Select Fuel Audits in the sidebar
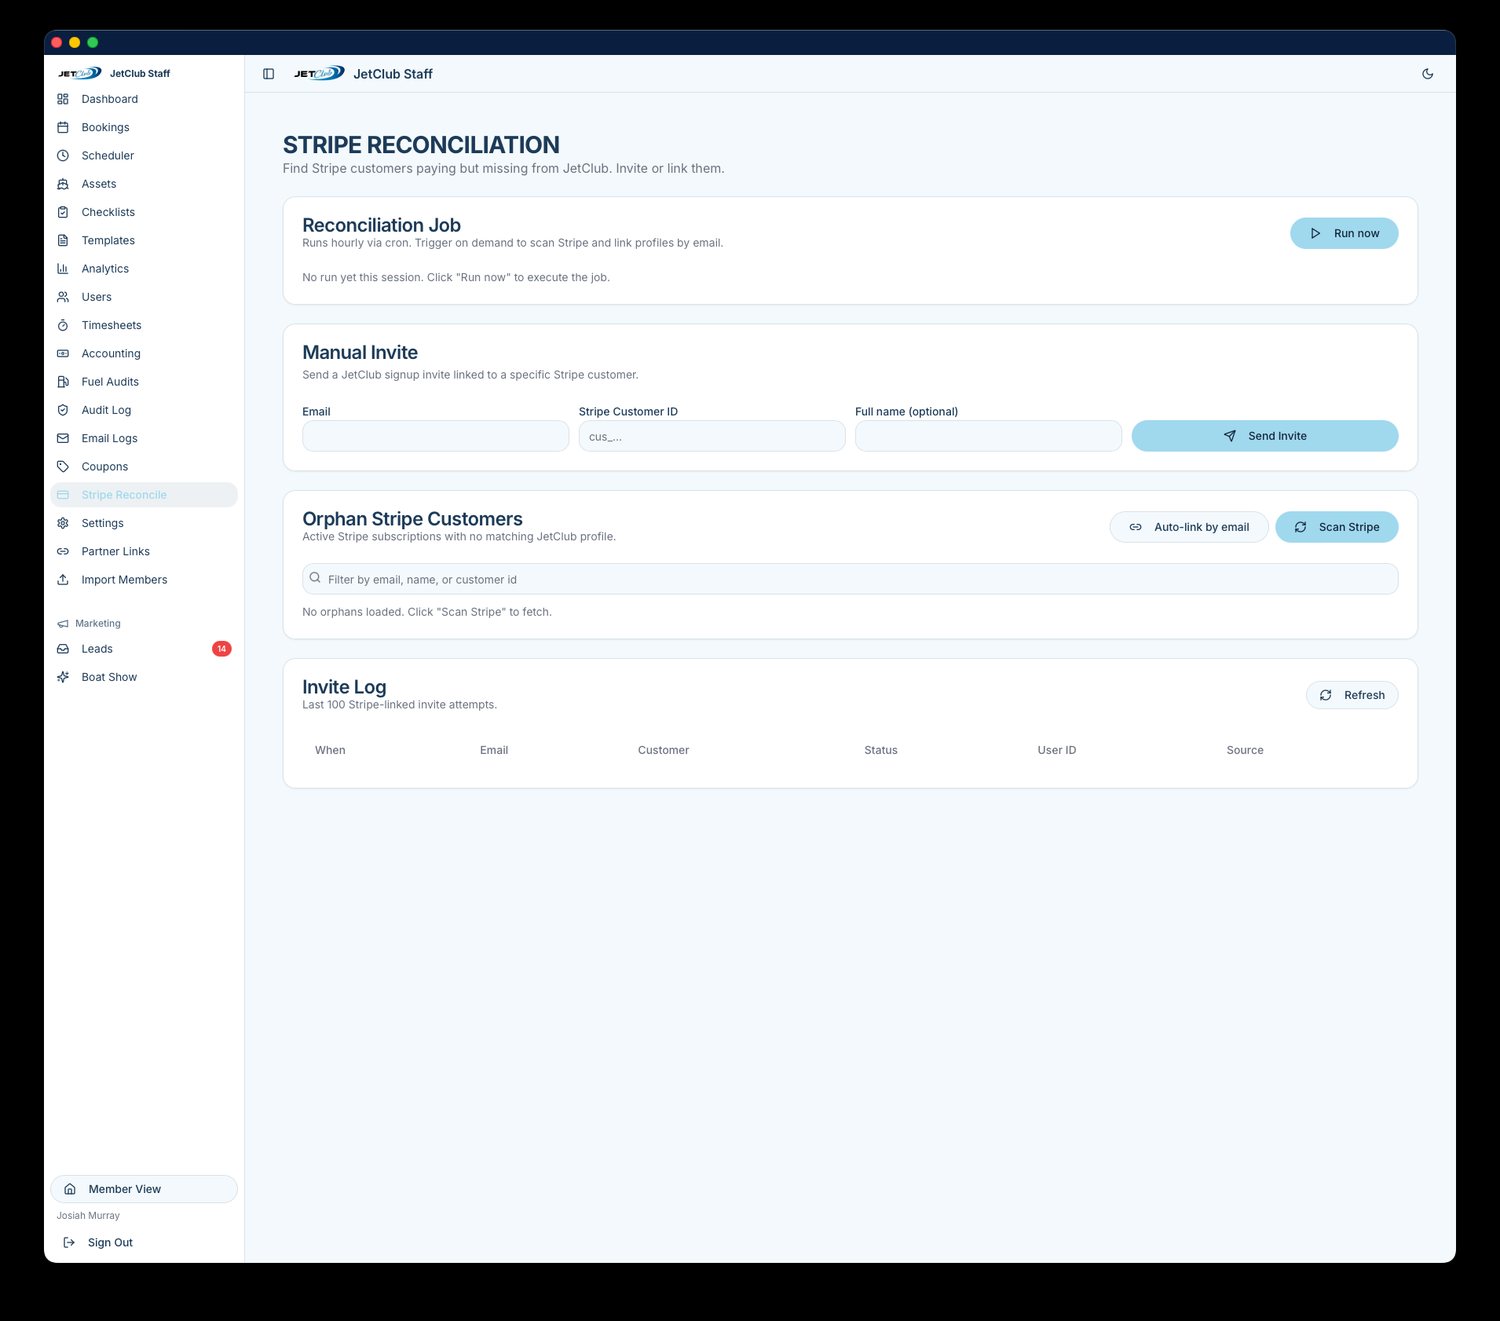Screen dimensions: 1500x1321 click(x=144, y=382)
